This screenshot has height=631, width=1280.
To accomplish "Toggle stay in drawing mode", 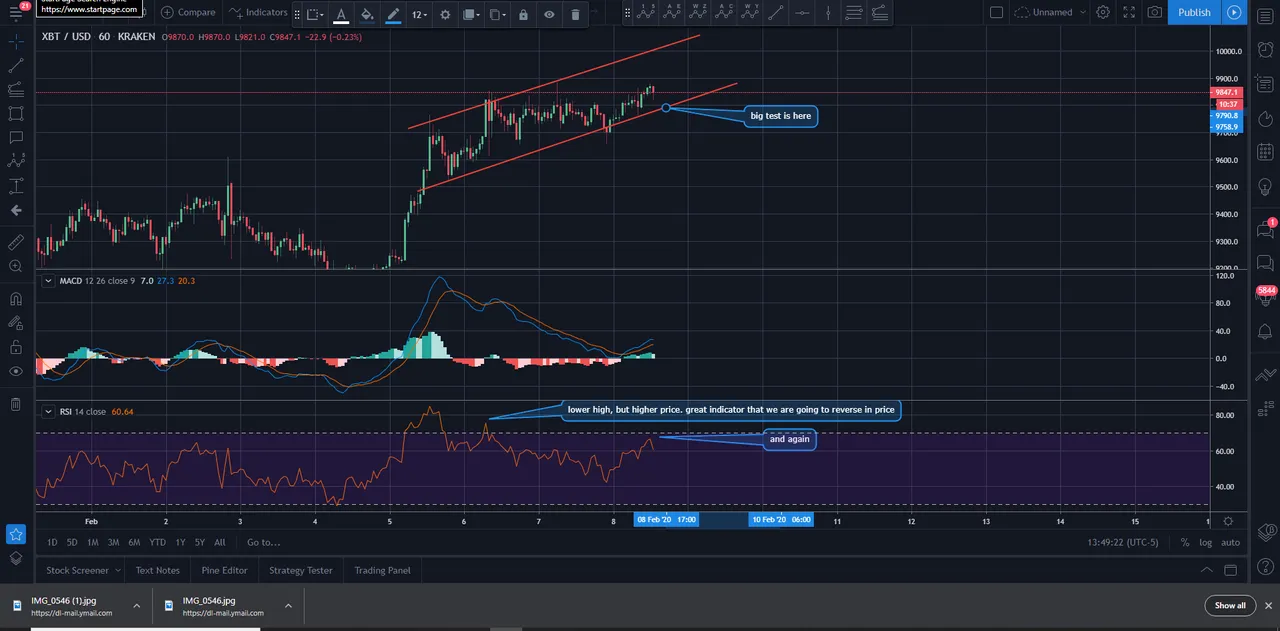I will (x=16, y=323).
